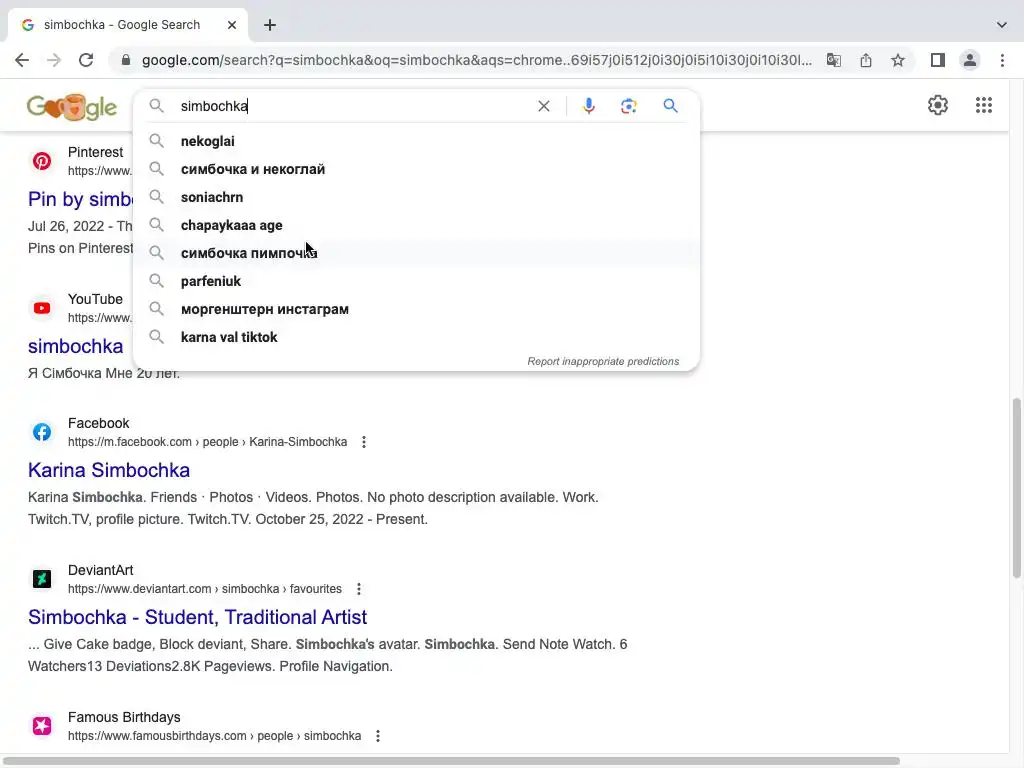Click the browser forward arrow
The width and height of the screenshot is (1024, 768).
pos(54,60)
